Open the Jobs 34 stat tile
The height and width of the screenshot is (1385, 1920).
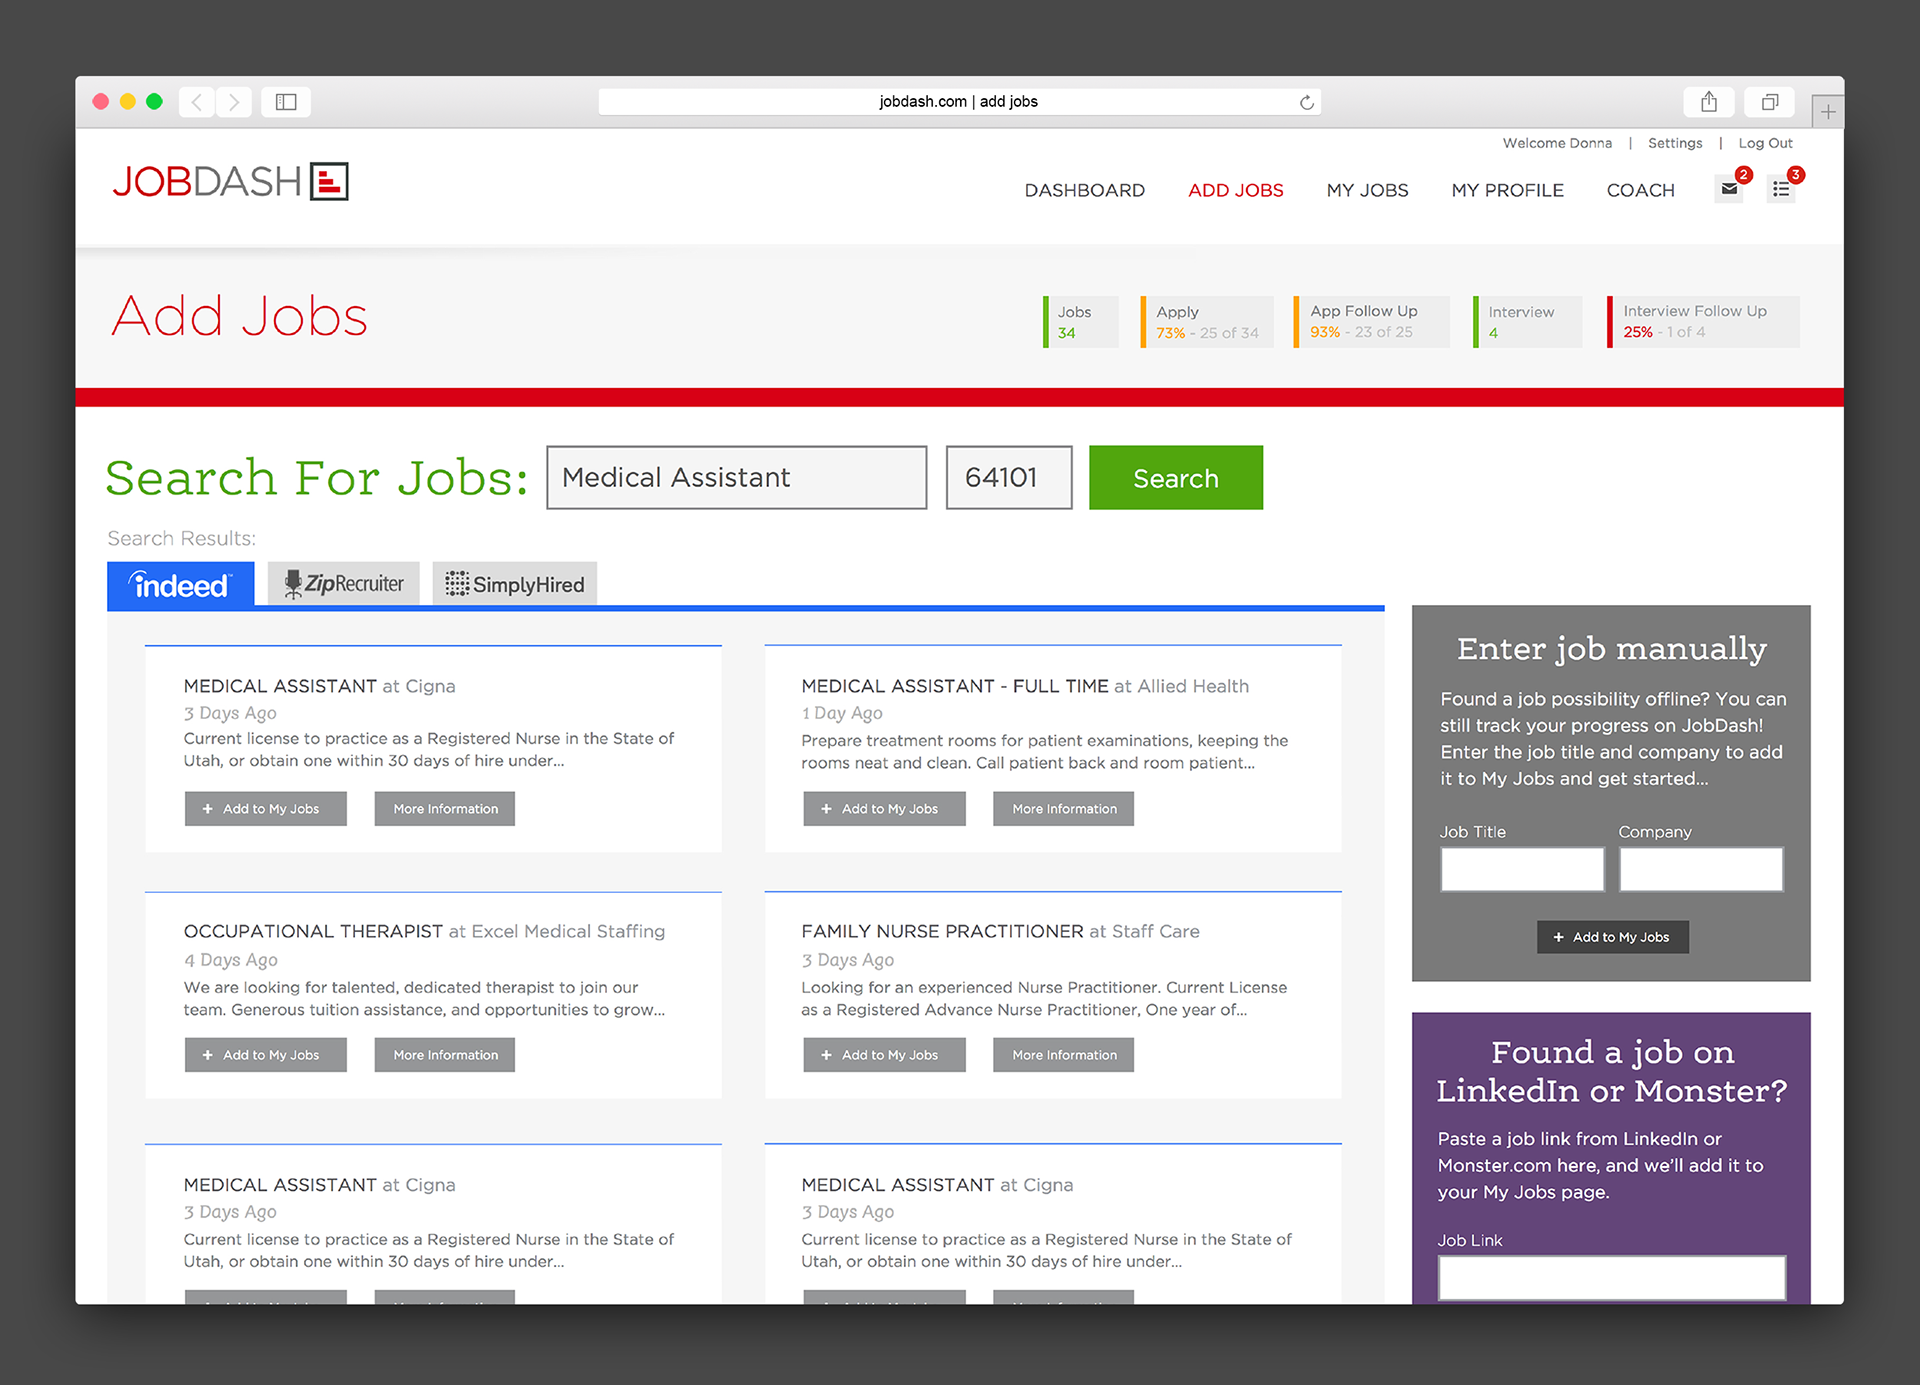tap(1081, 322)
